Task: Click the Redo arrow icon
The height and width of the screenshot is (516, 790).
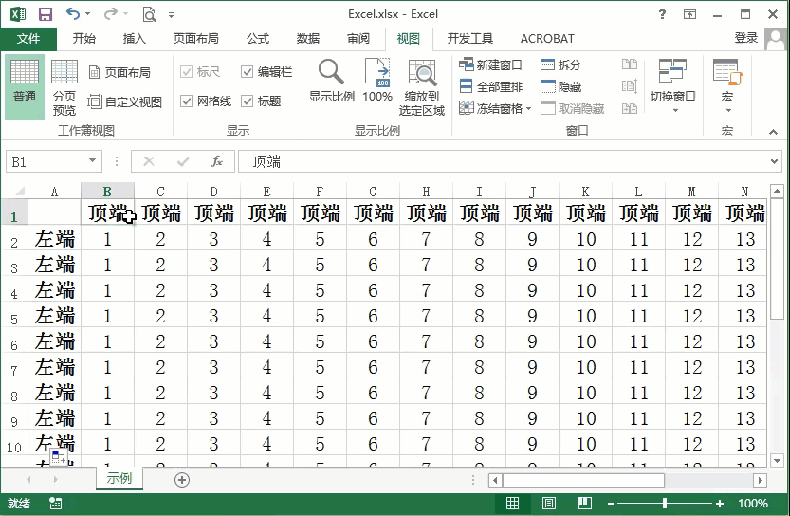Action: tap(110, 14)
